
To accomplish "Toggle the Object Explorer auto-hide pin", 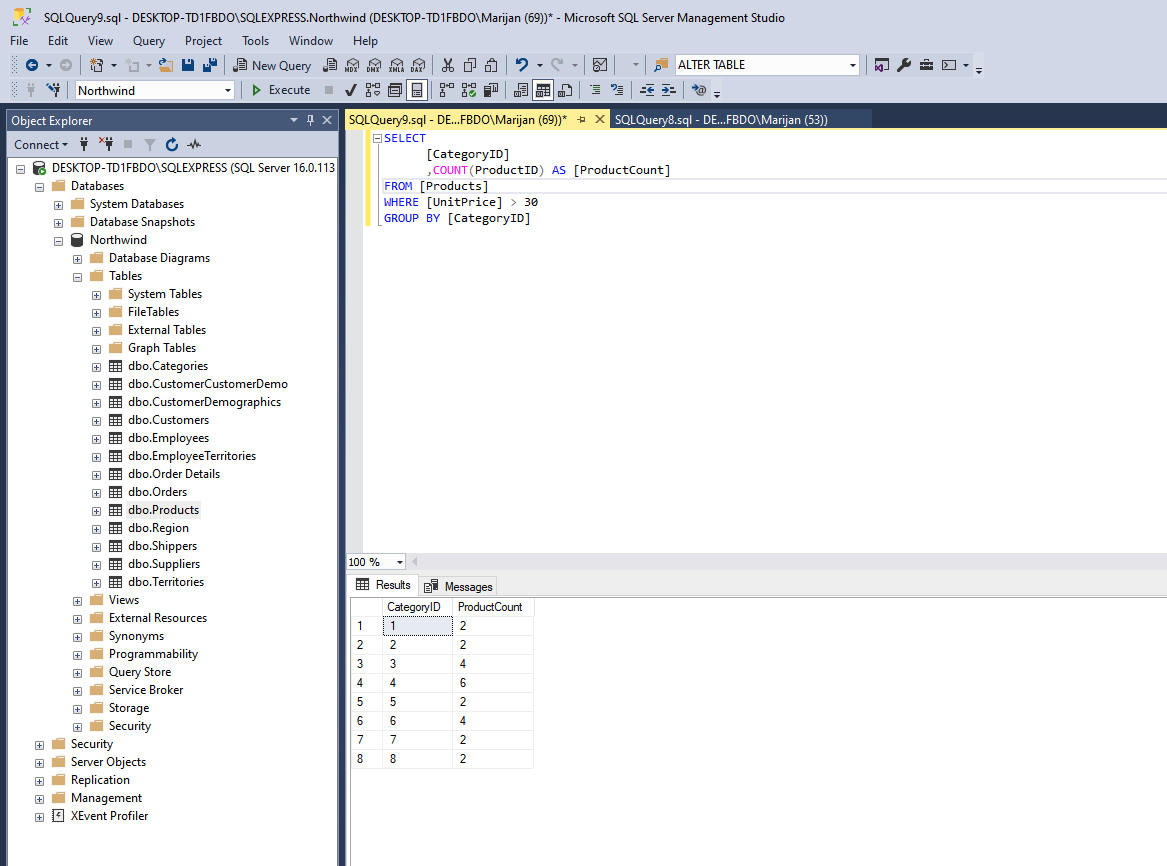I will pyautogui.click(x=310, y=120).
